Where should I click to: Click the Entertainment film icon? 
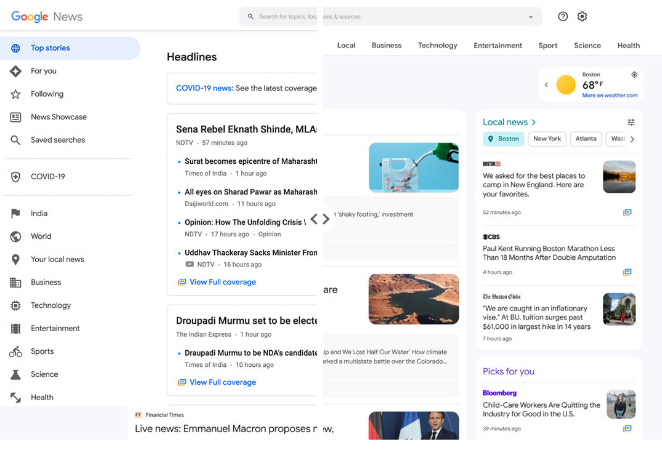[x=16, y=328]
